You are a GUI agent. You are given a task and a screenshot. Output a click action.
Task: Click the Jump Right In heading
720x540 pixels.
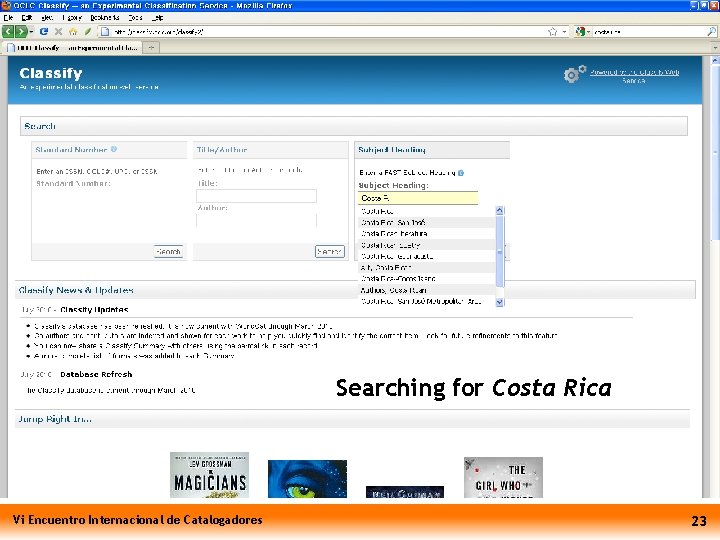point(55,419)
